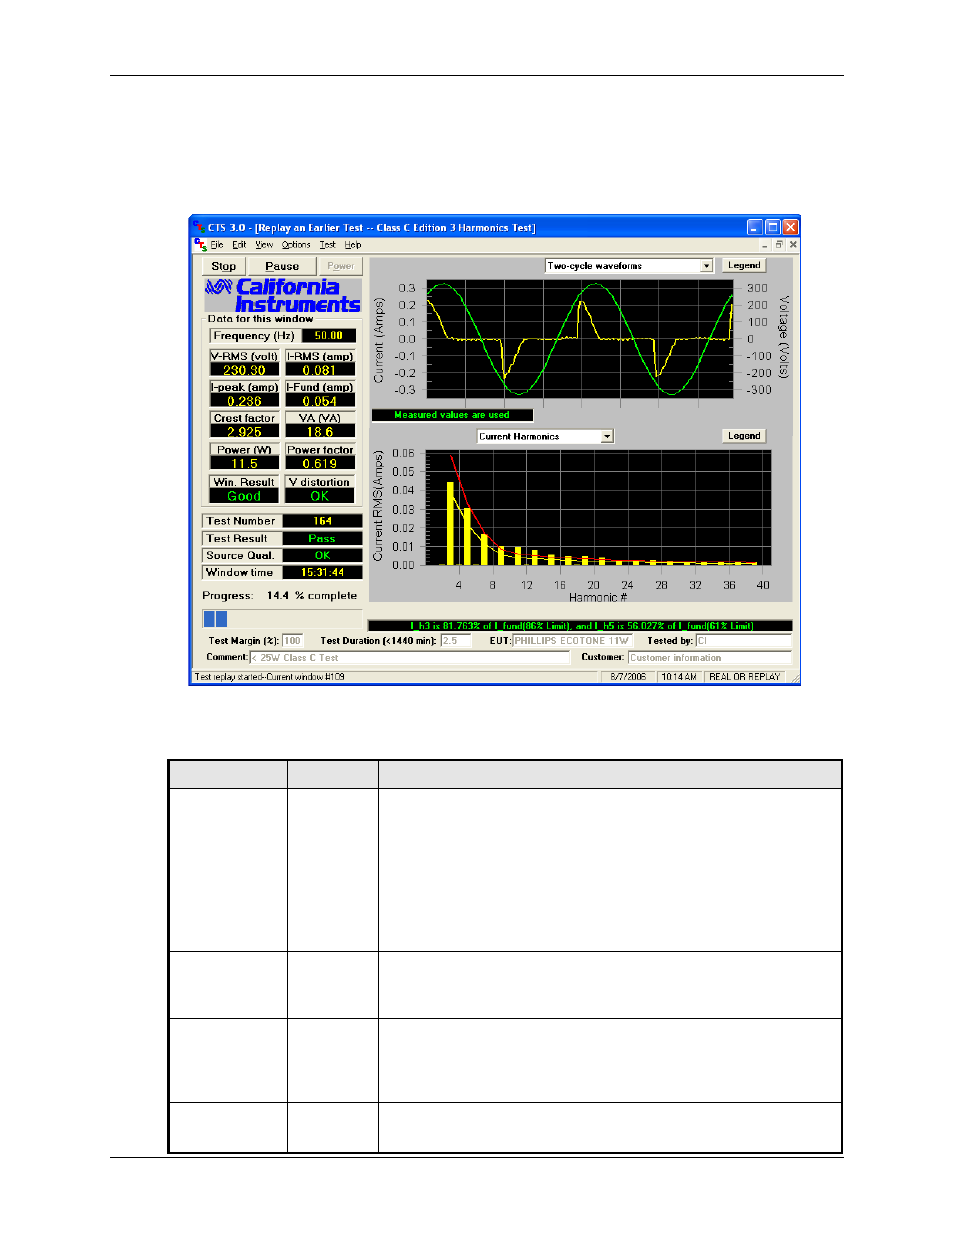Stop the running harmonics test
The height and width of the screenshot is (1235, 954).
click(x=224, y=266)
